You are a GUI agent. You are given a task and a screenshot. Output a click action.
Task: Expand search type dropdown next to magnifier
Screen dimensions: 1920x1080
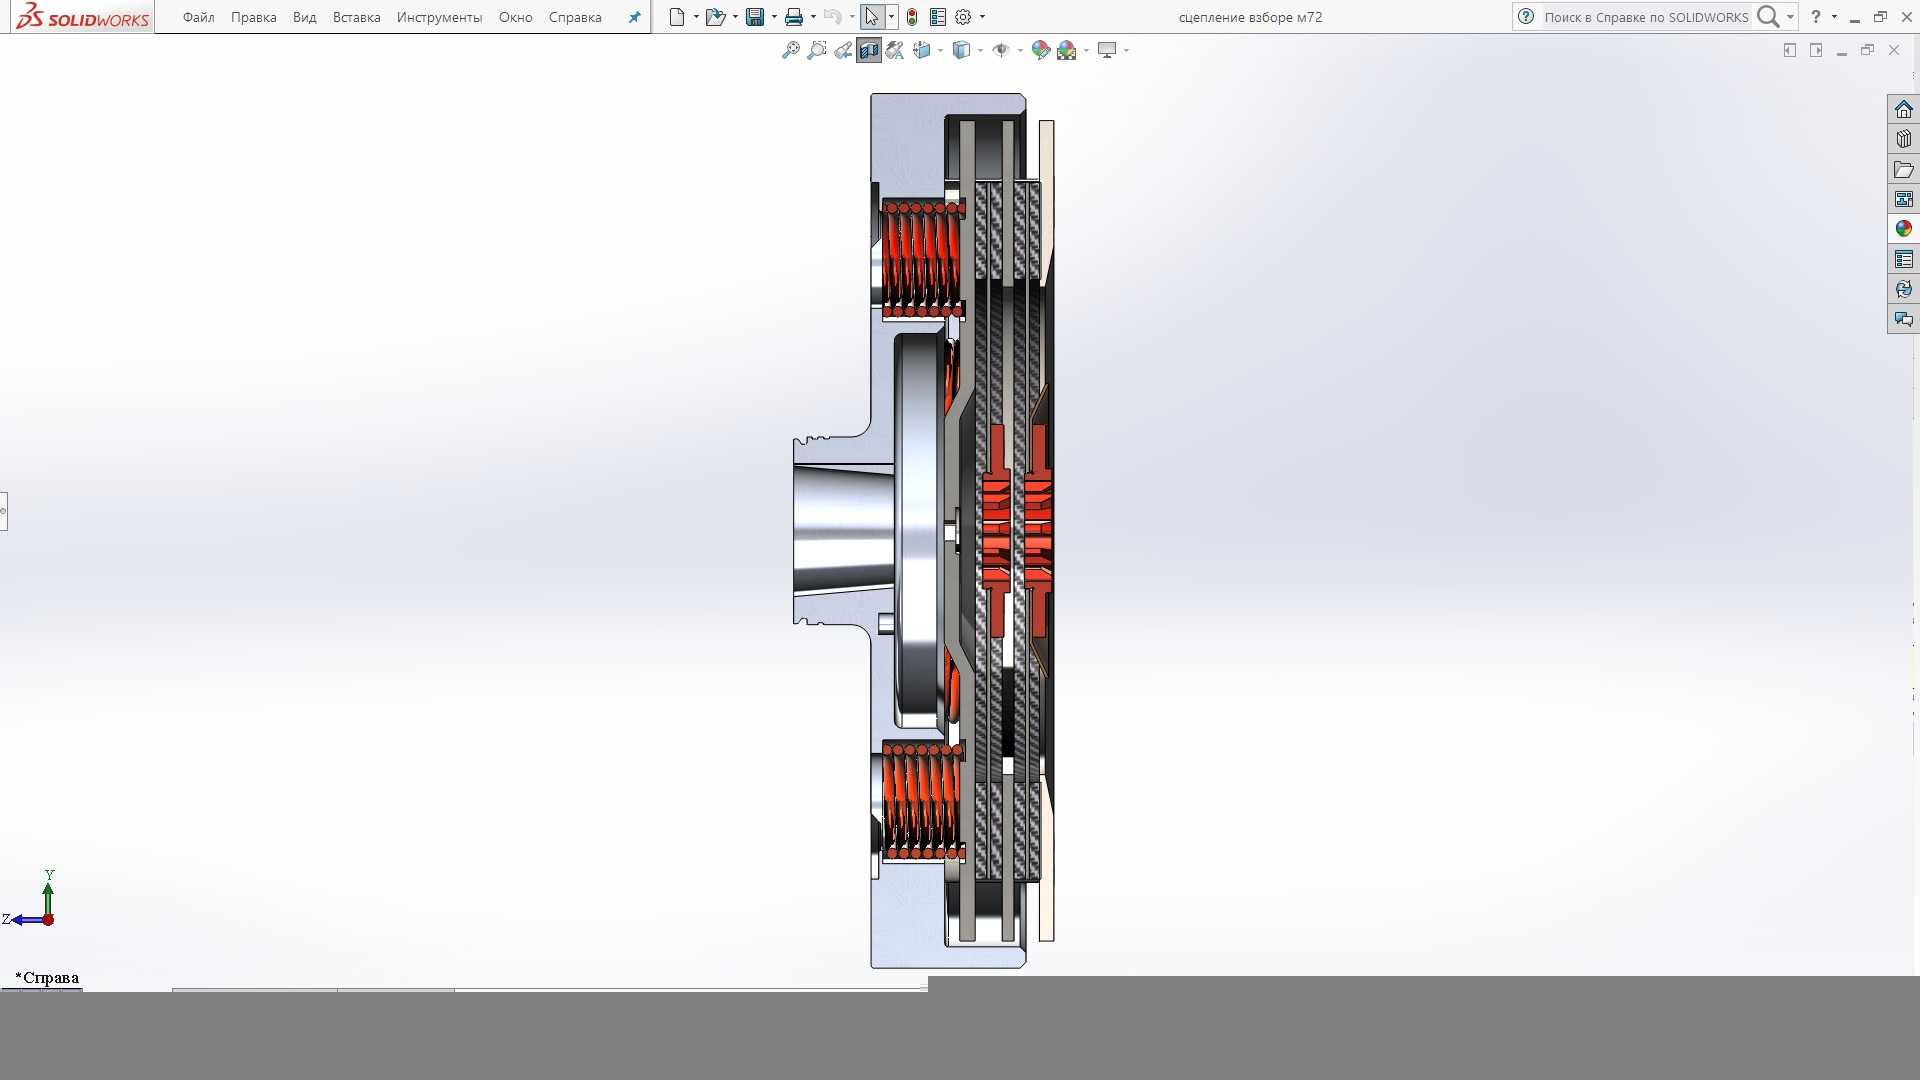click(1790, 17)
